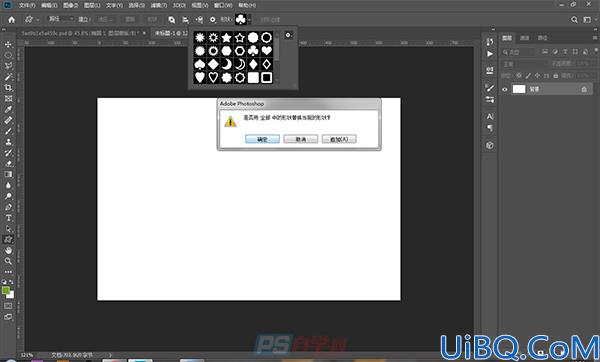The height and width of the screenshot is (362, 600).
Task: Open the layer opacity dropdown
Action: 583,64
